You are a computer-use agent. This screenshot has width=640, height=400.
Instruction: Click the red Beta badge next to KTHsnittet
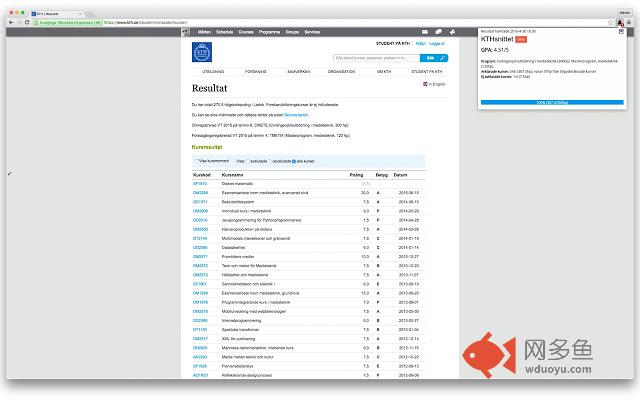coord(521,39)
